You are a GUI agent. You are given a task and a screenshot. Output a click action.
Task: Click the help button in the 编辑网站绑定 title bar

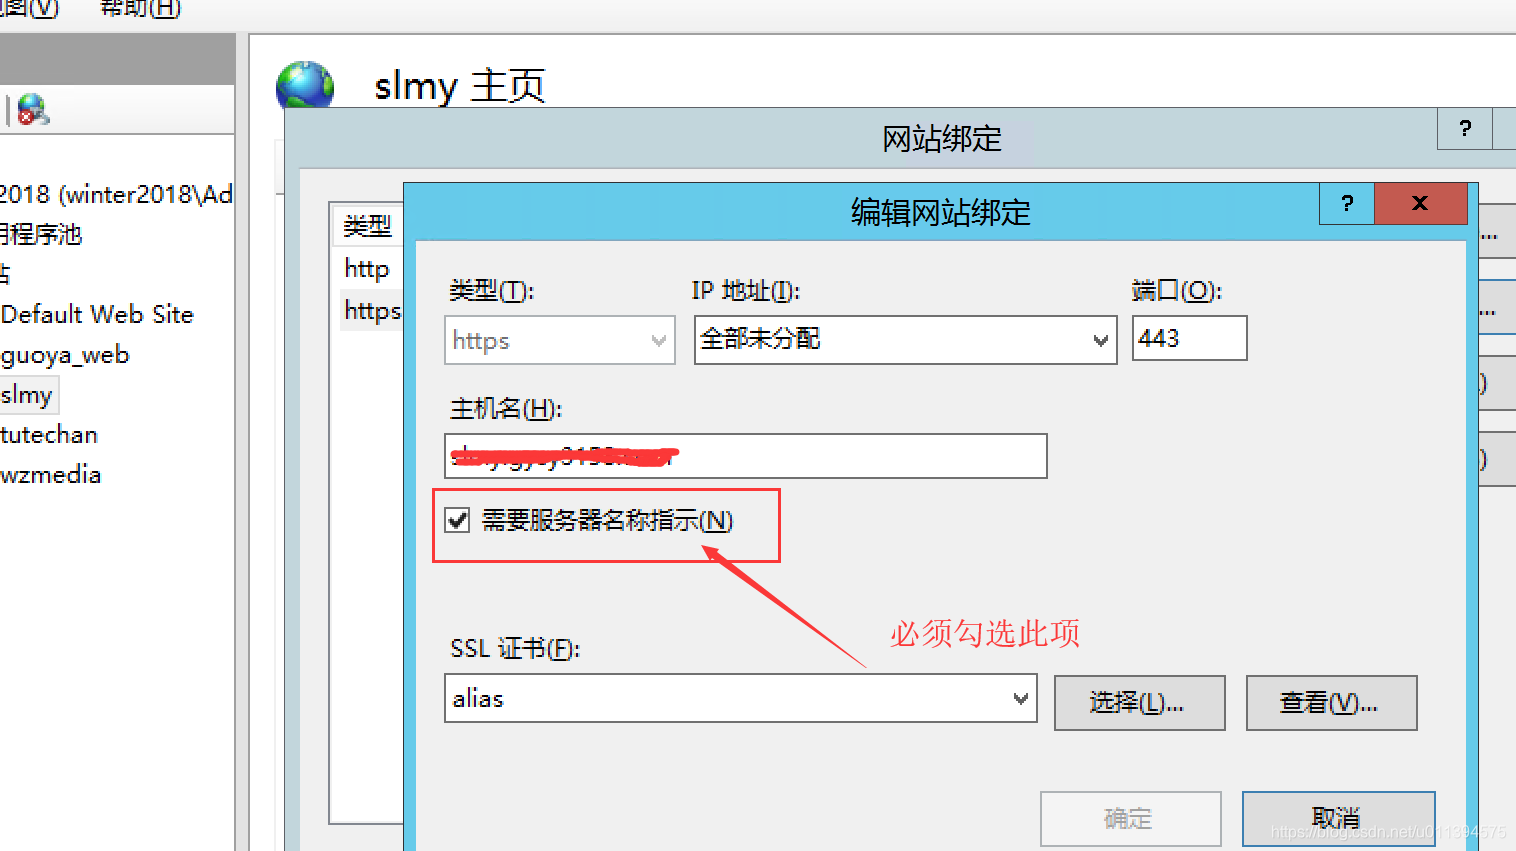point(1347,204)
